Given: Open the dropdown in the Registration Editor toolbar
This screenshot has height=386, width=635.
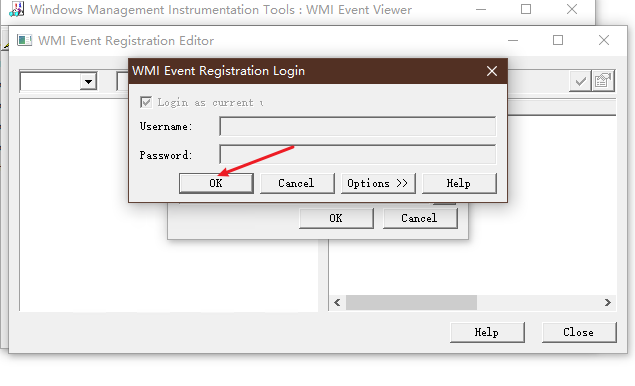Looking at the screenshot, I should click(88, 81).
